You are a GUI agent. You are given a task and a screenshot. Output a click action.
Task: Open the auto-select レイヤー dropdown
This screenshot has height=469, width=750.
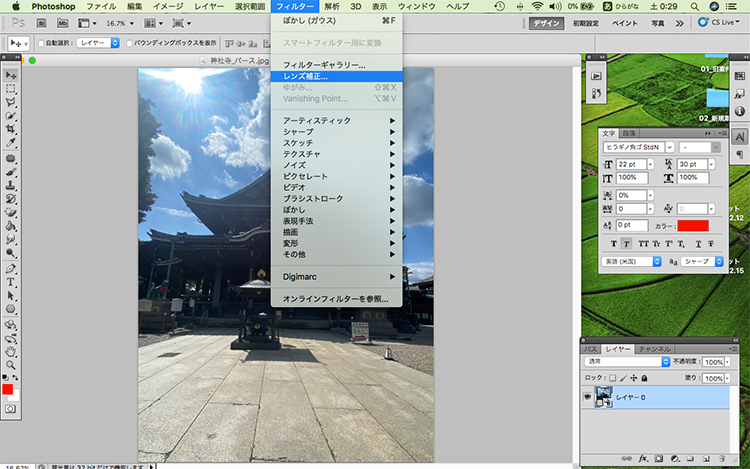(98, 43)
